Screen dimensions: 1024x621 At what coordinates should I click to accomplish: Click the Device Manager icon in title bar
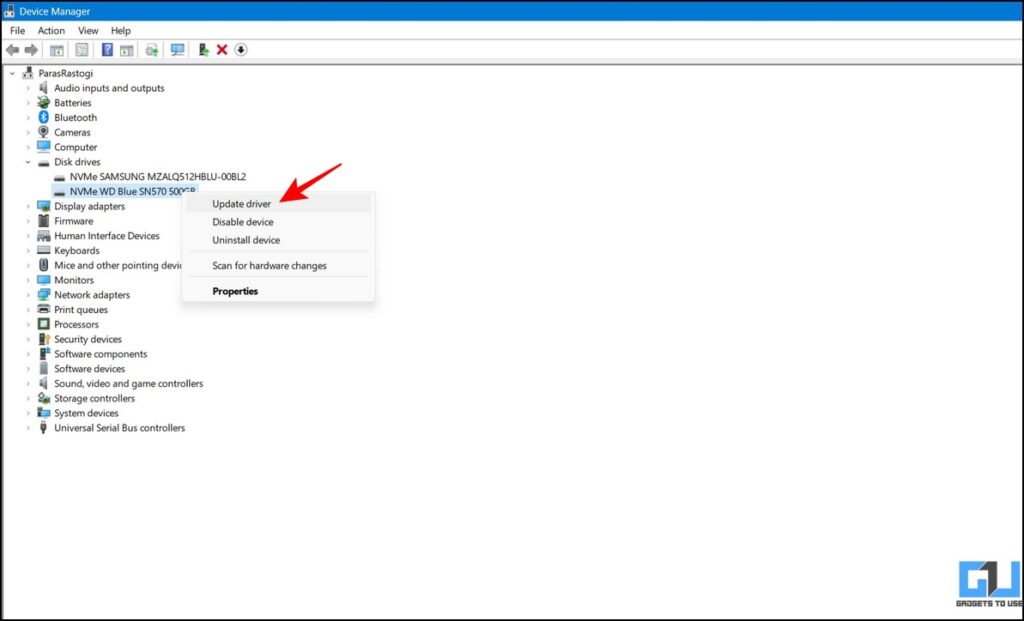coord(8,10)
